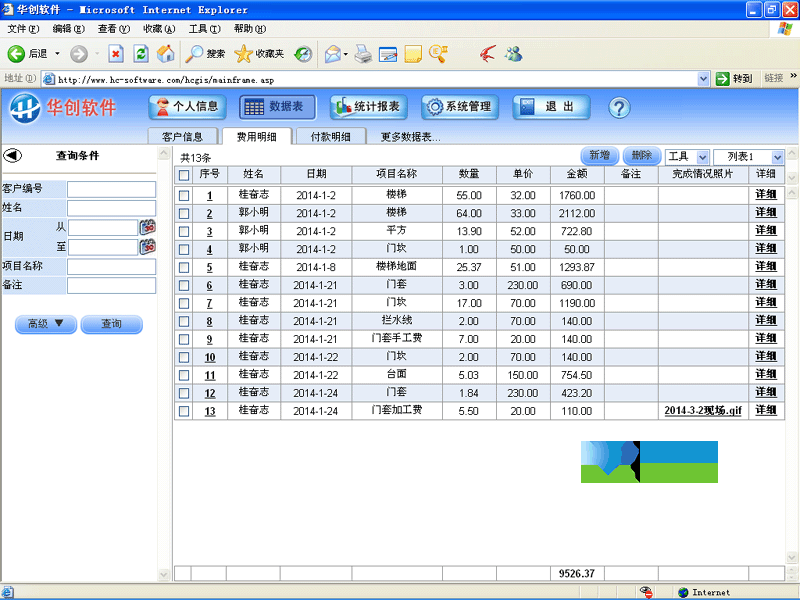This screenshot has height=600, width=800.
Task: Click the IE Print toolbar icon
Action: [x=363, y=53]
